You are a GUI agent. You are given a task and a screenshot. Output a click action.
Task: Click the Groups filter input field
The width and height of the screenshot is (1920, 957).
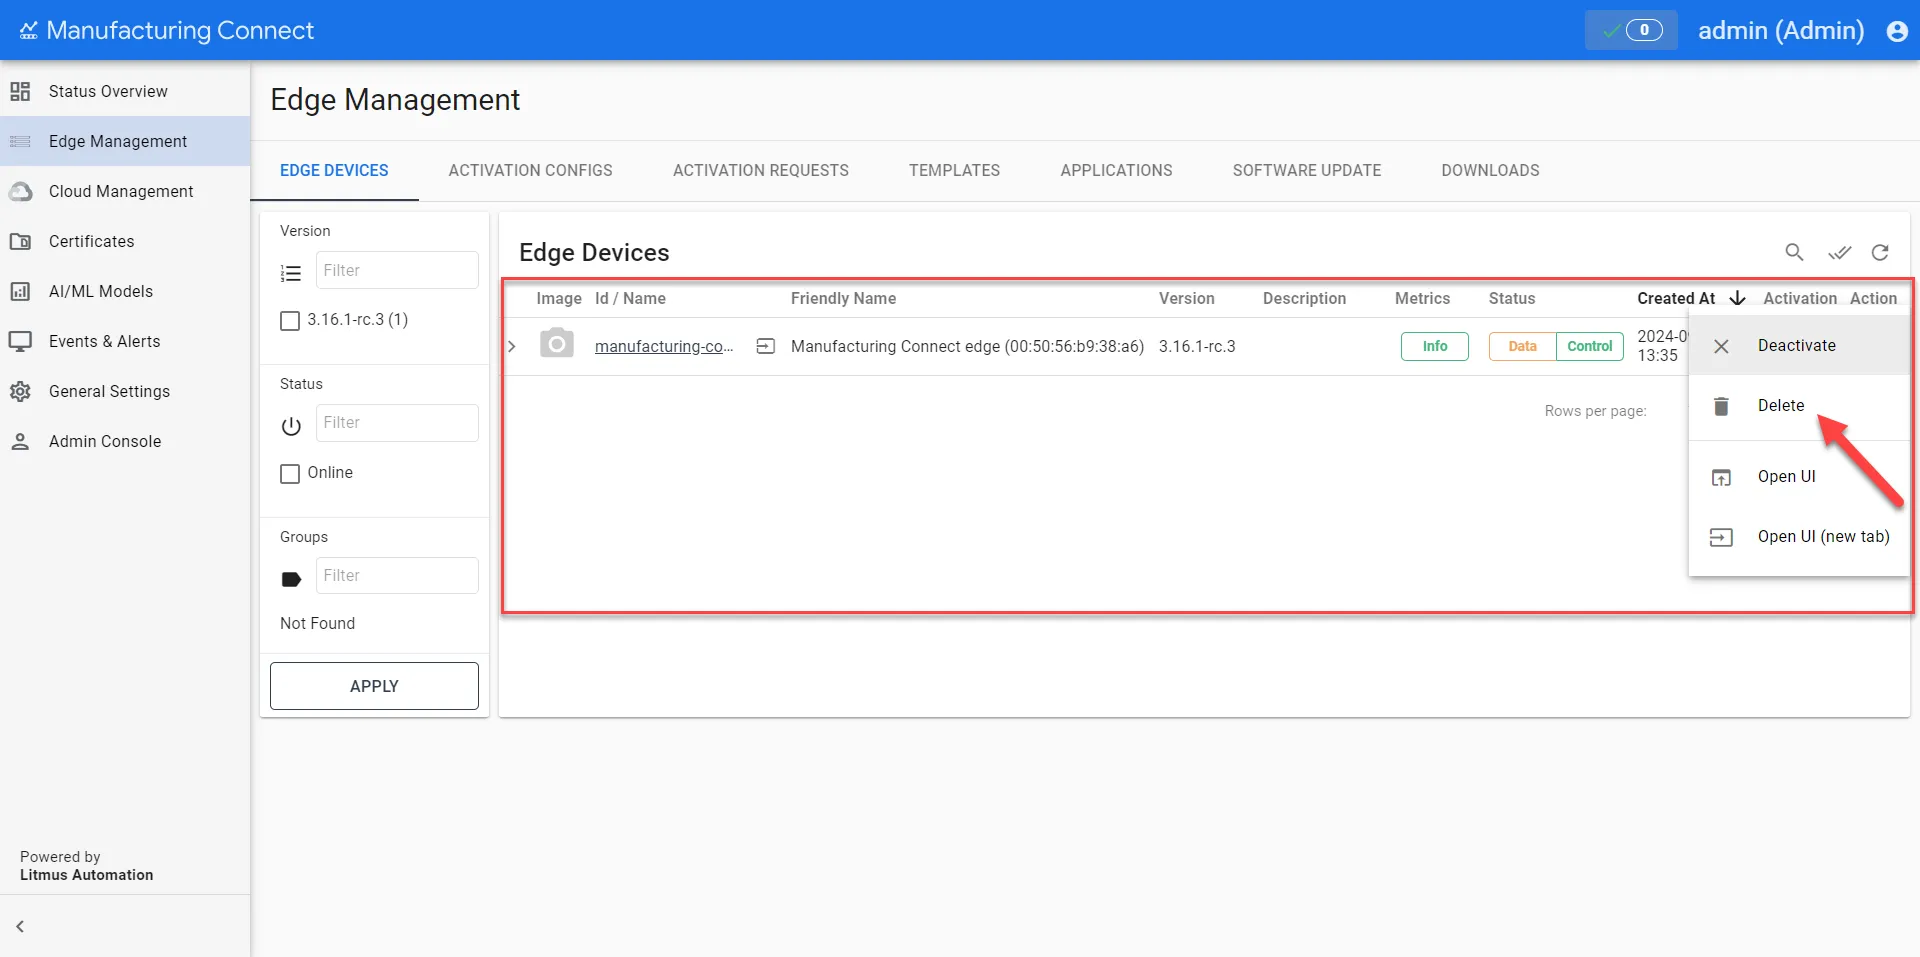tap(397, 575)
